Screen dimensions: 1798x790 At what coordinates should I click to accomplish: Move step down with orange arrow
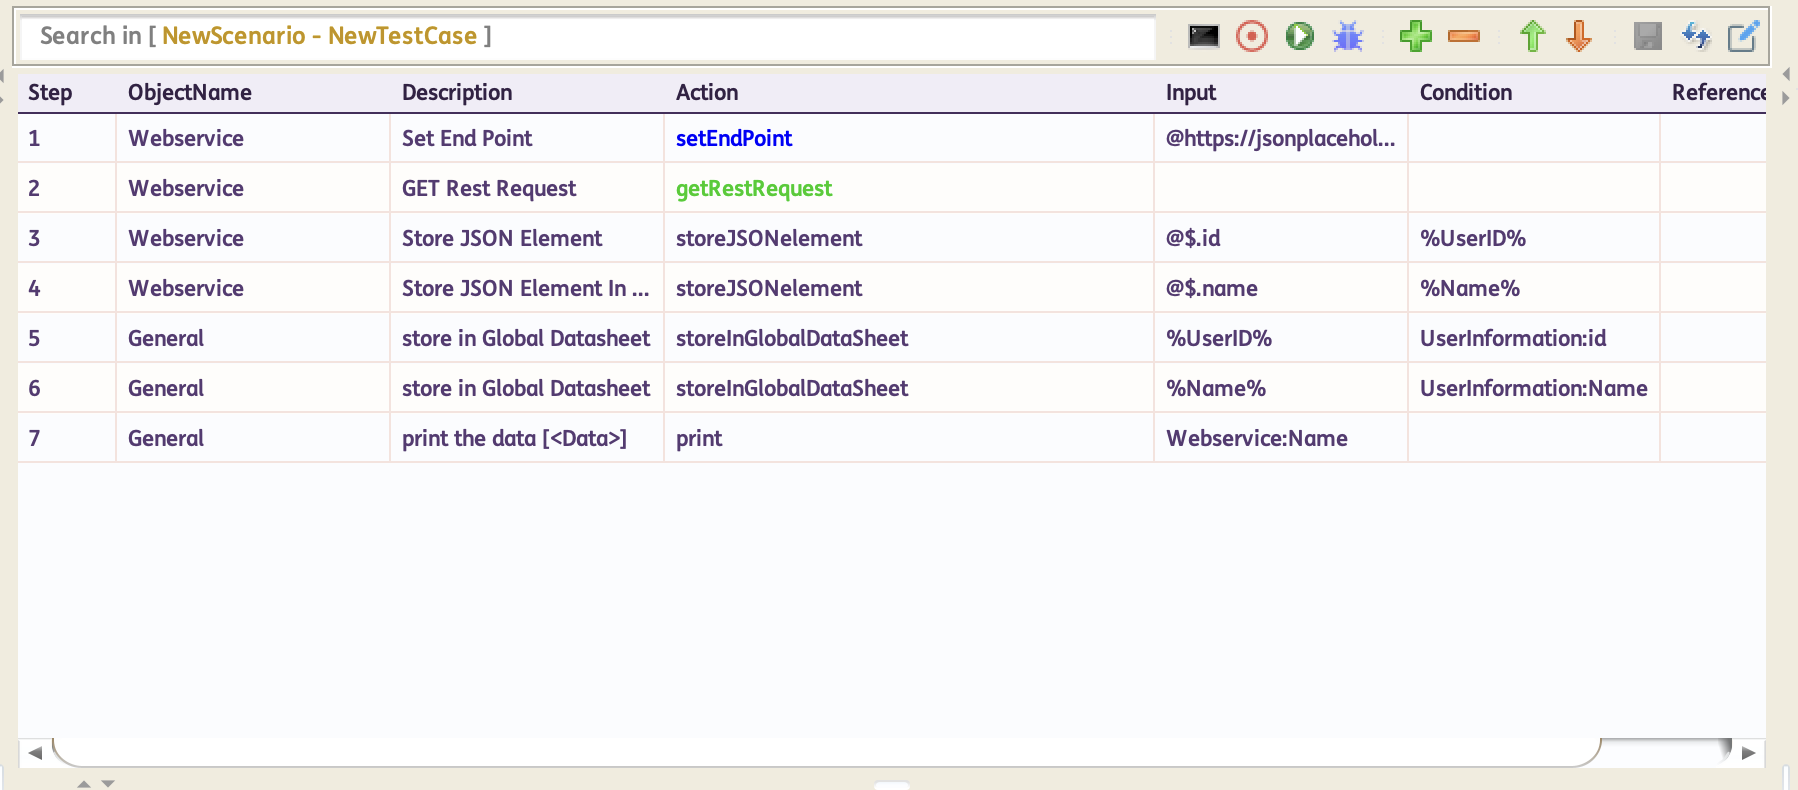point(1579,37)
